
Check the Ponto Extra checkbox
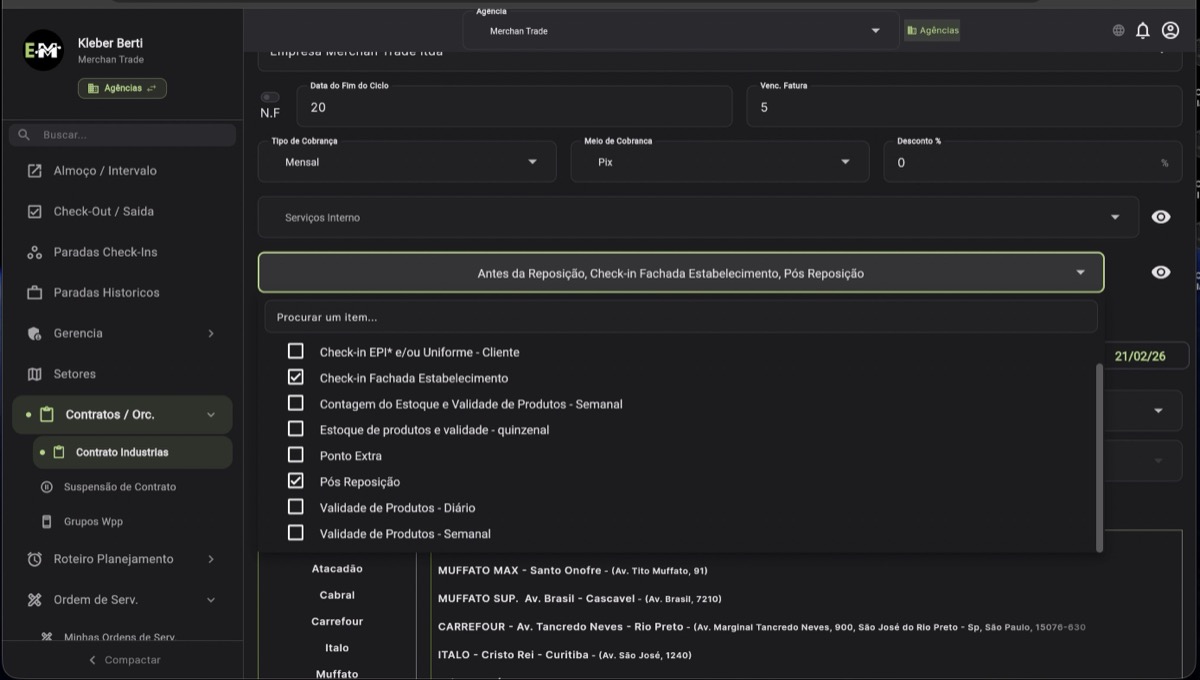tap(296, 456)
